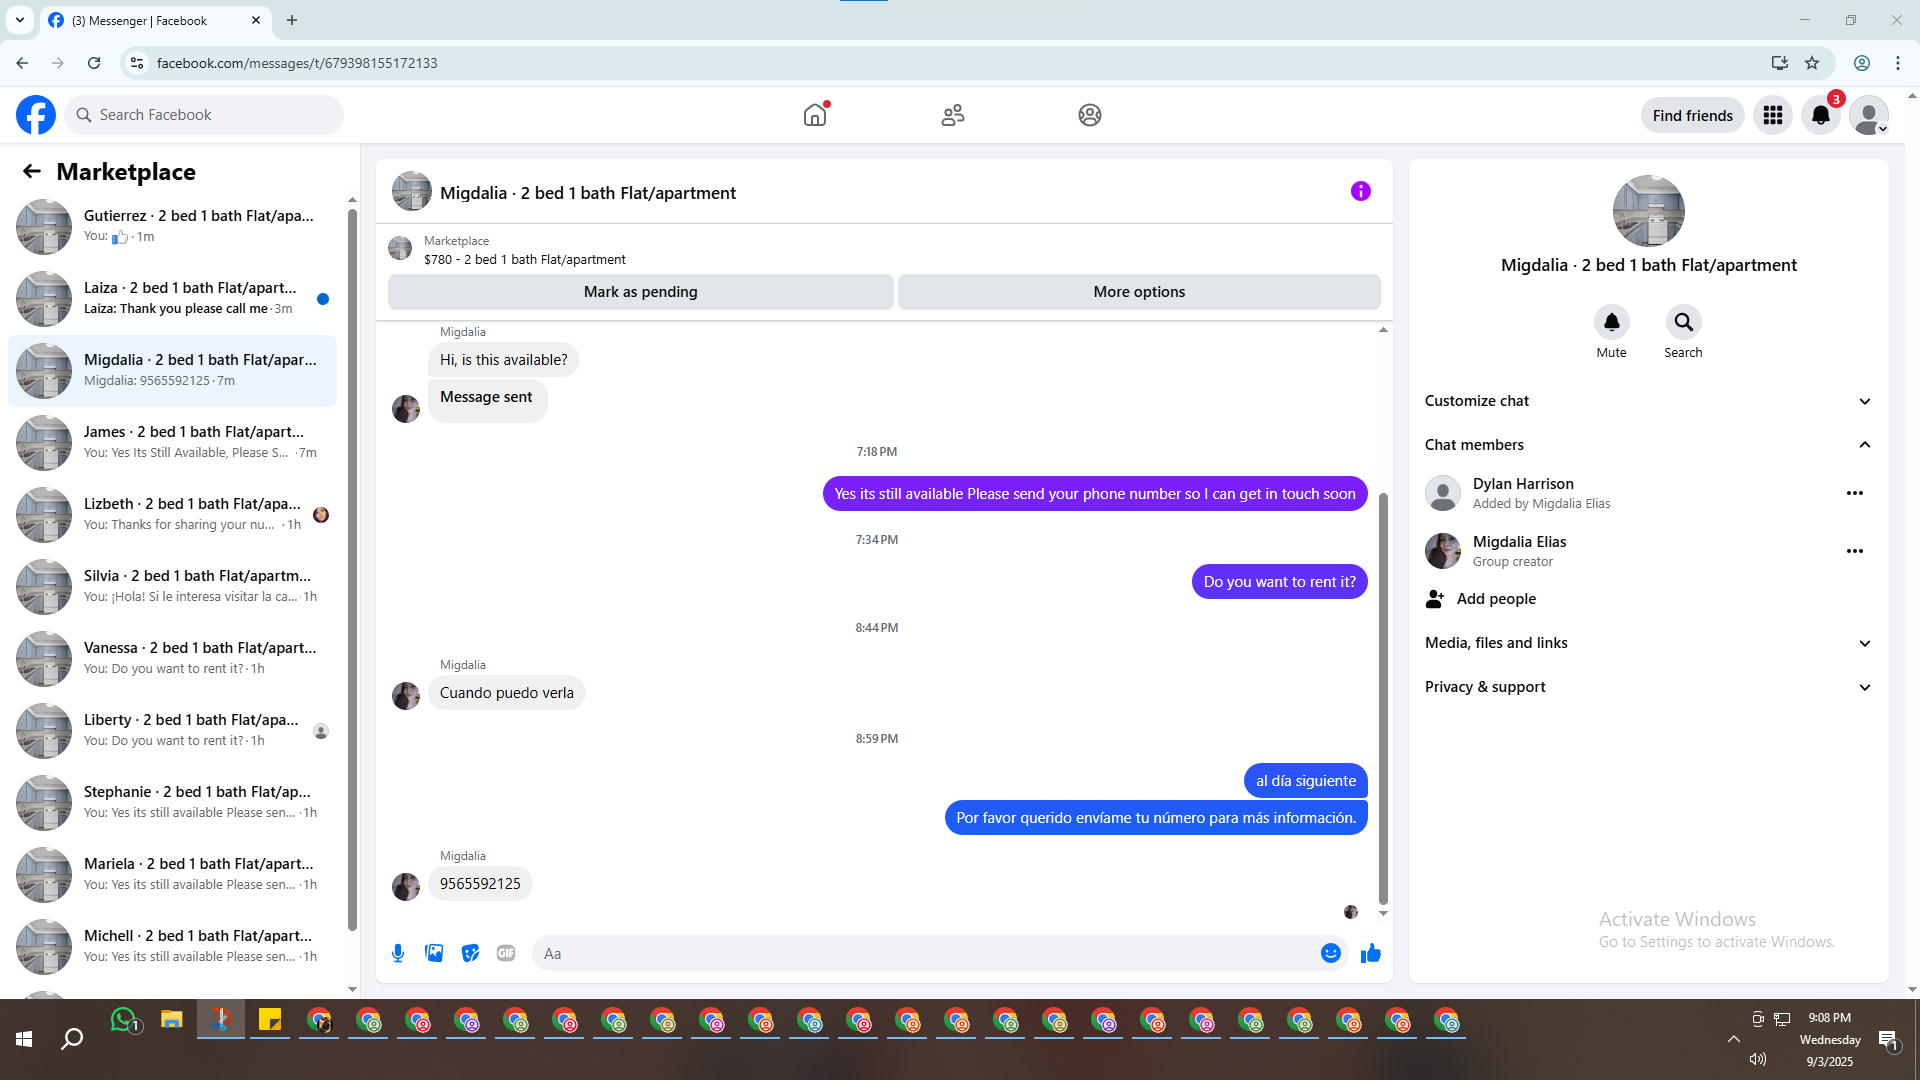Screen dimensions: 1920x1080
Task: Open Windows taskbar search
Action: (72, 1040)
